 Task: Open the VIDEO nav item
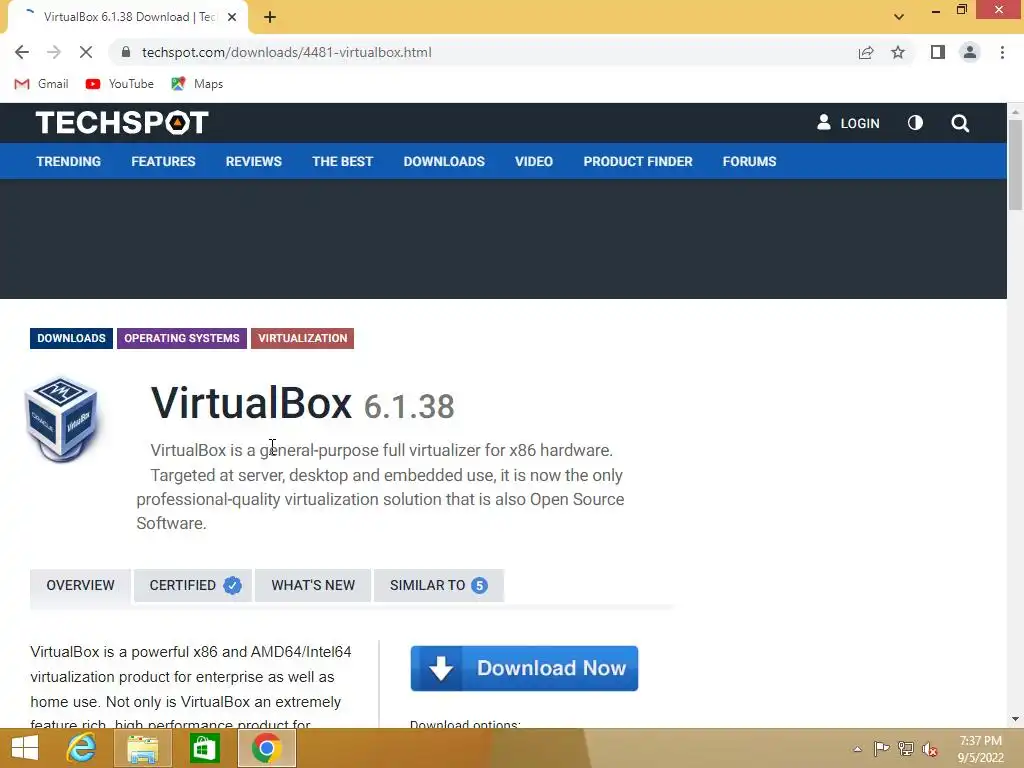(534, 161)
